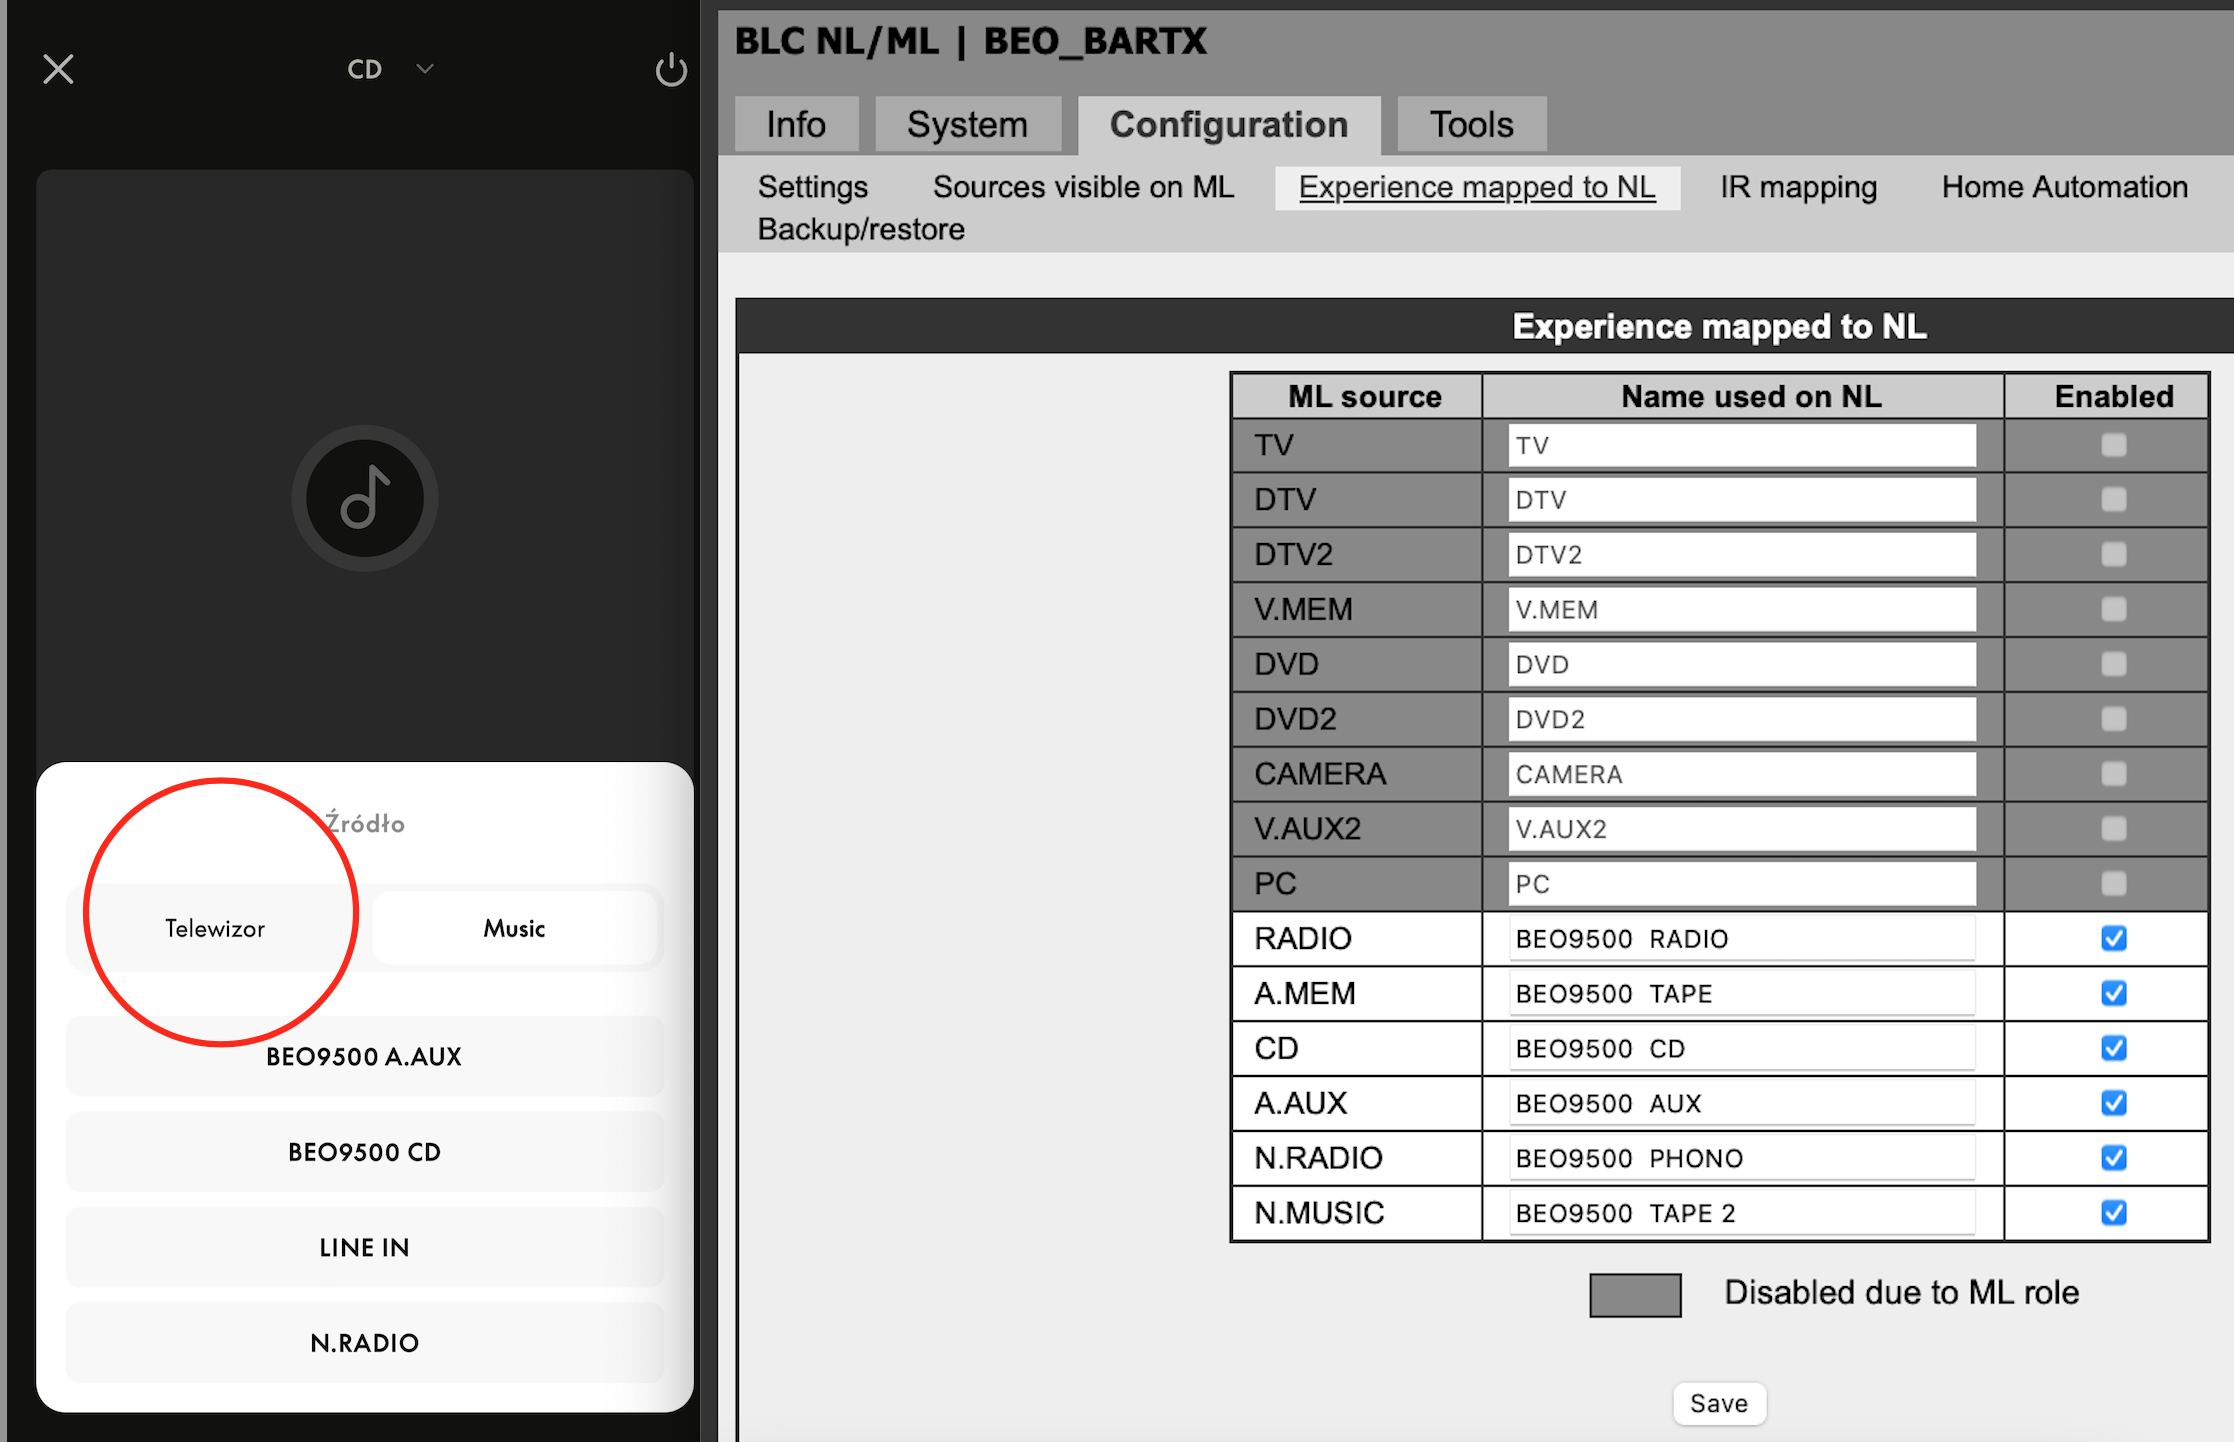
Task: Edit the N.RADIO name field
Action: (1742, 1159)
